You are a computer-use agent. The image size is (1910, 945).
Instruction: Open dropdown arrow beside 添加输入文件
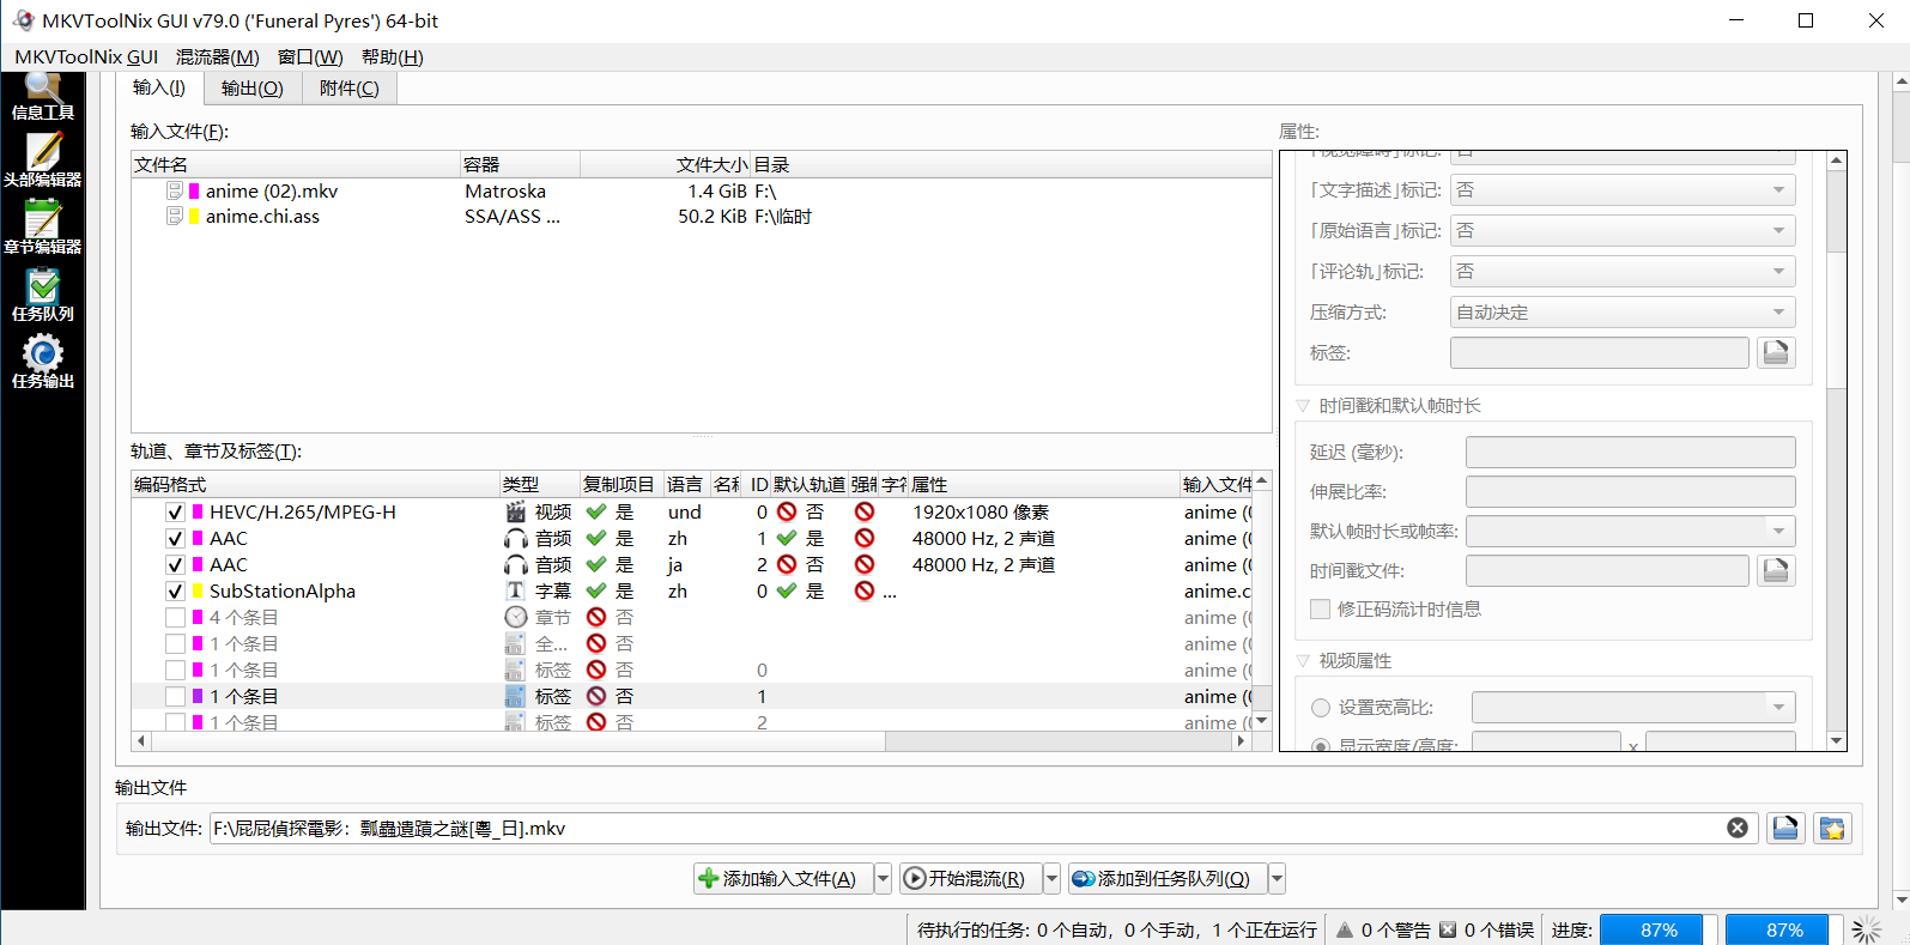tap(882, 879)
